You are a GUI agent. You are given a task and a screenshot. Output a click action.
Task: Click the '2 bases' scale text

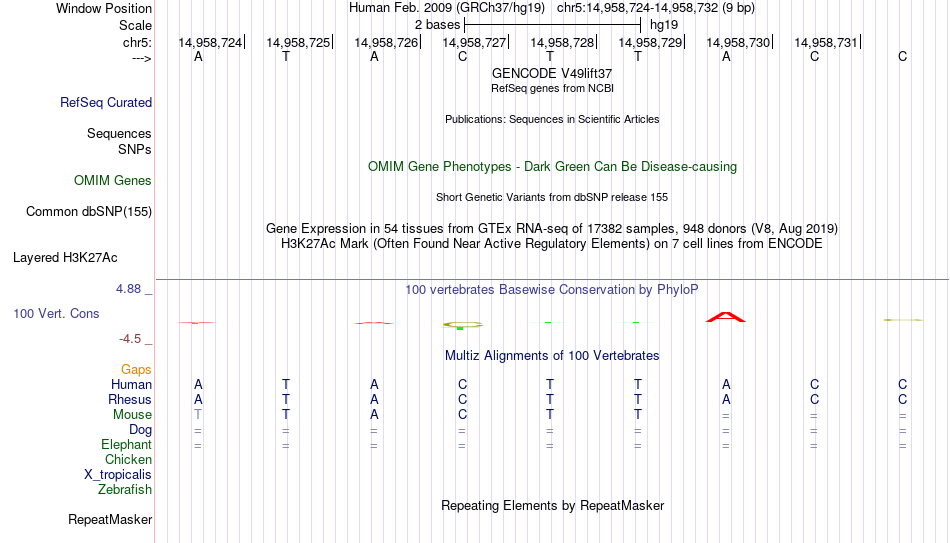[x=437, y=25]
